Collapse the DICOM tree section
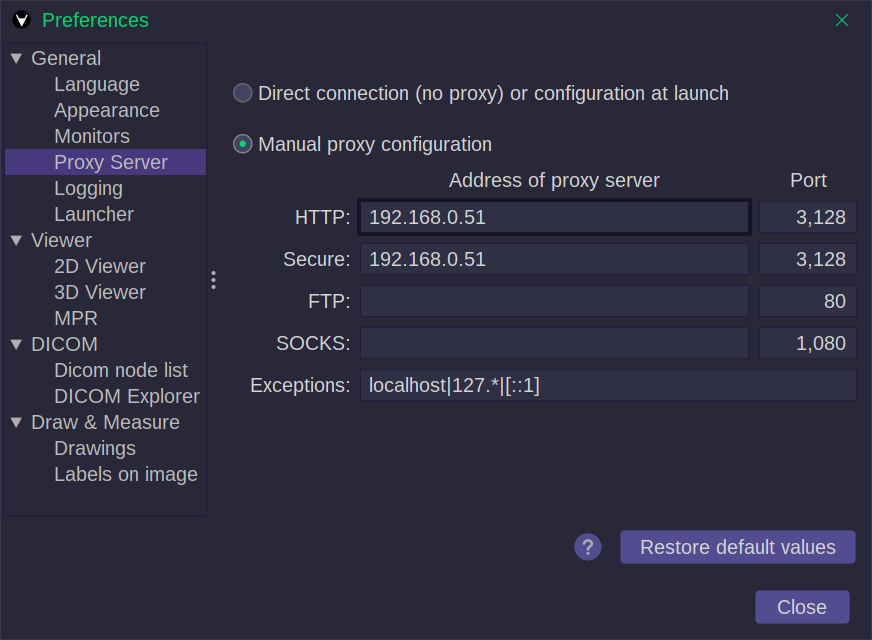 (16, 344)
